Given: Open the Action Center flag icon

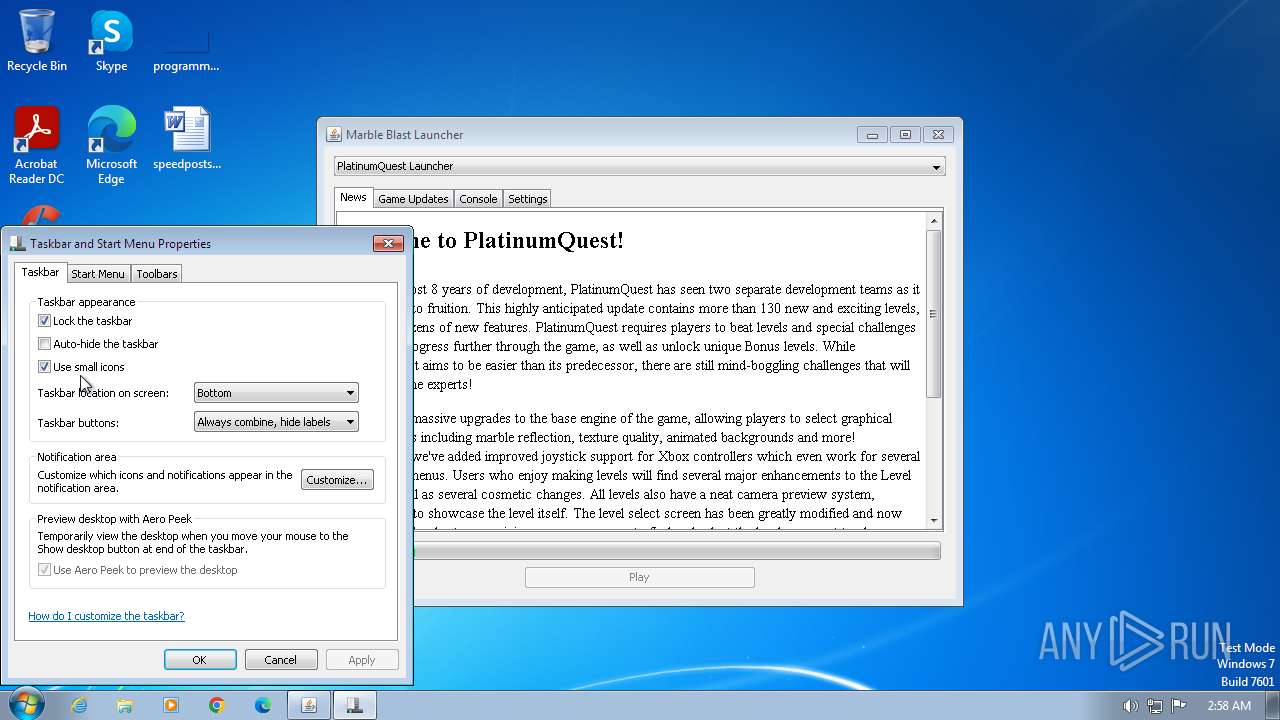Looking at the screenshot, I should pyautogui.click(x=1179, y=705).
